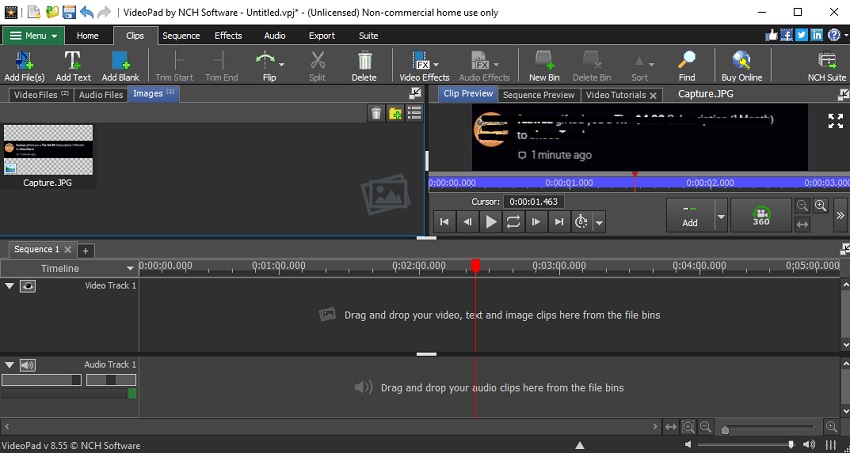850x453 pixels.
Task: Collapse Audio Track 1 with its triangle
Action: click(x=9, y=365)
